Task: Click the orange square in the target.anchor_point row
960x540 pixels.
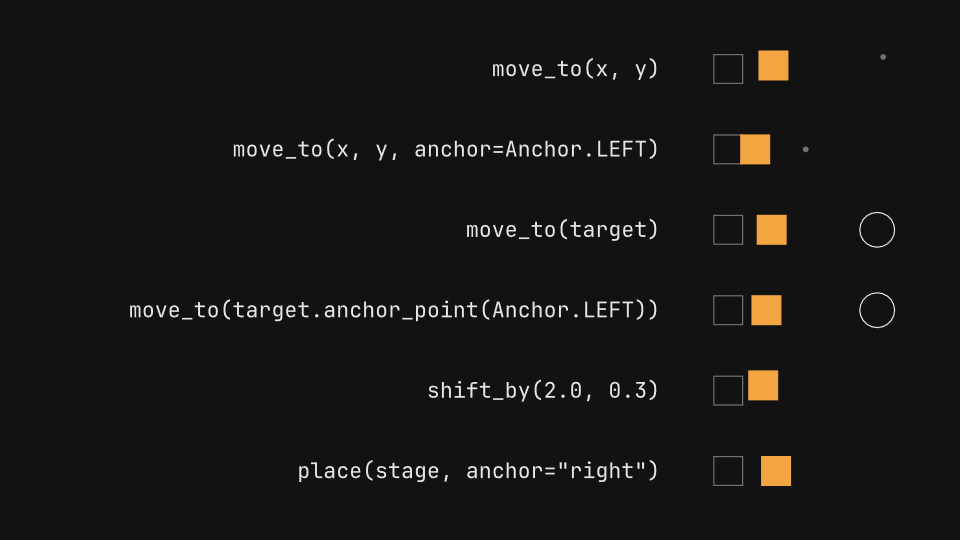Action: 767,310
